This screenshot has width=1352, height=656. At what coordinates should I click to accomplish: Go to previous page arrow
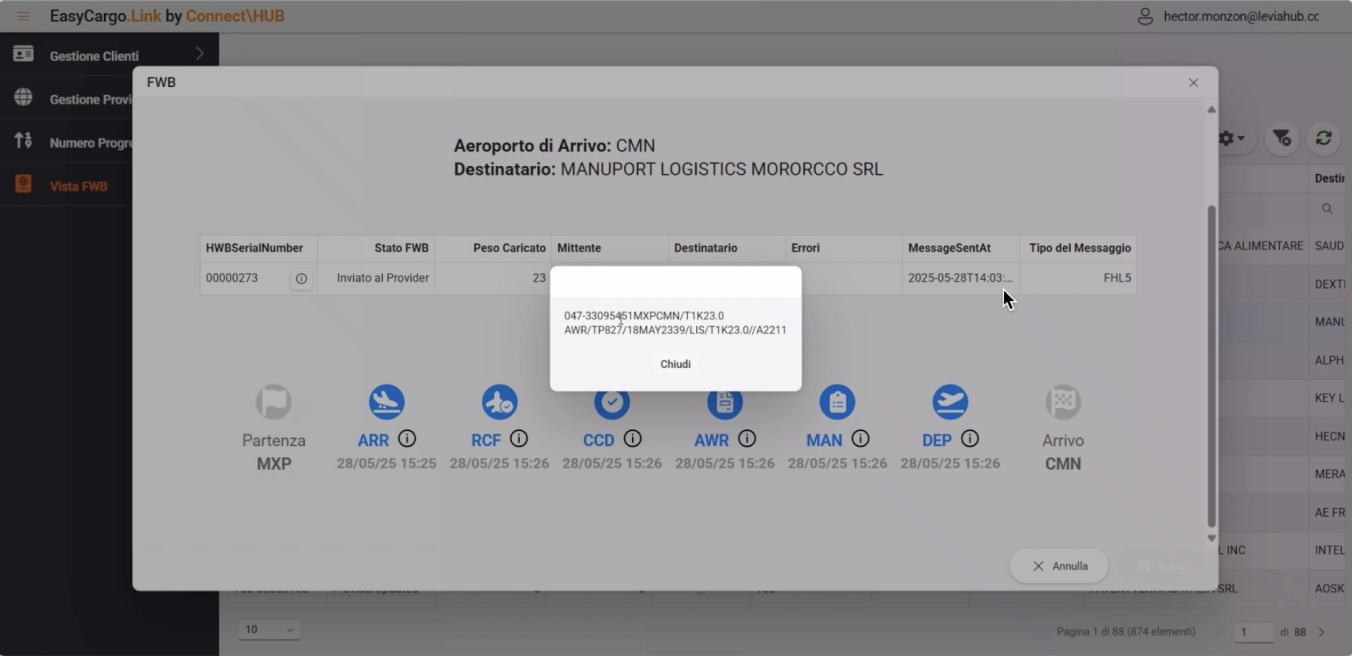click(1219, 632)
